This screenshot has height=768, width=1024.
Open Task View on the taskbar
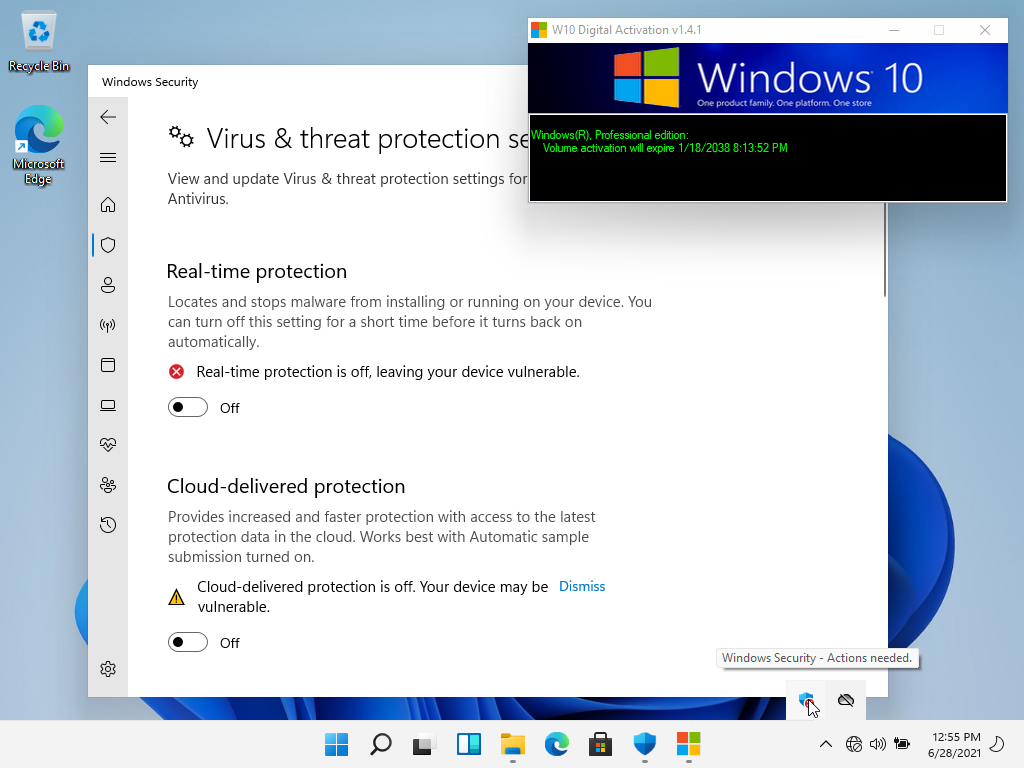tap(424, 744)
